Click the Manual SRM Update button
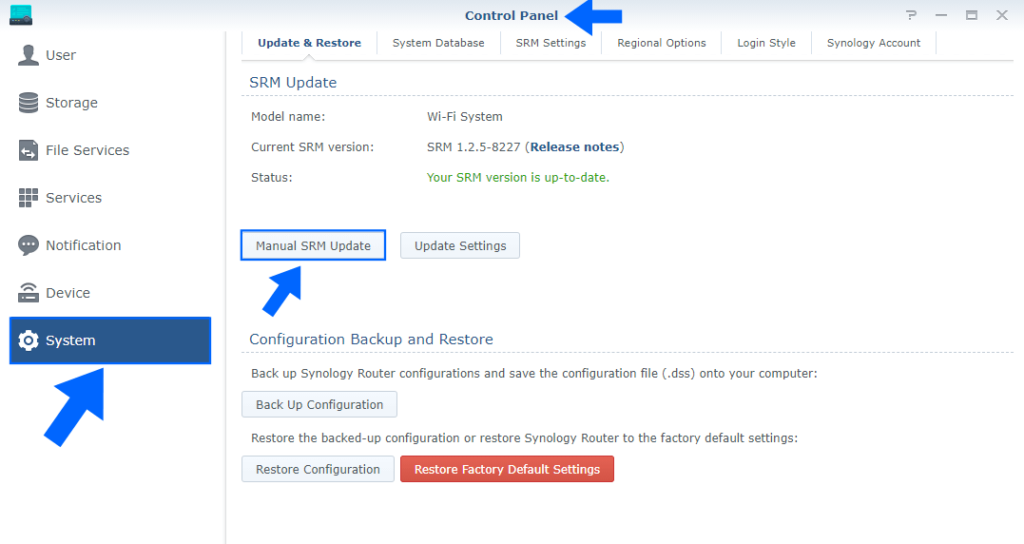 313,246
